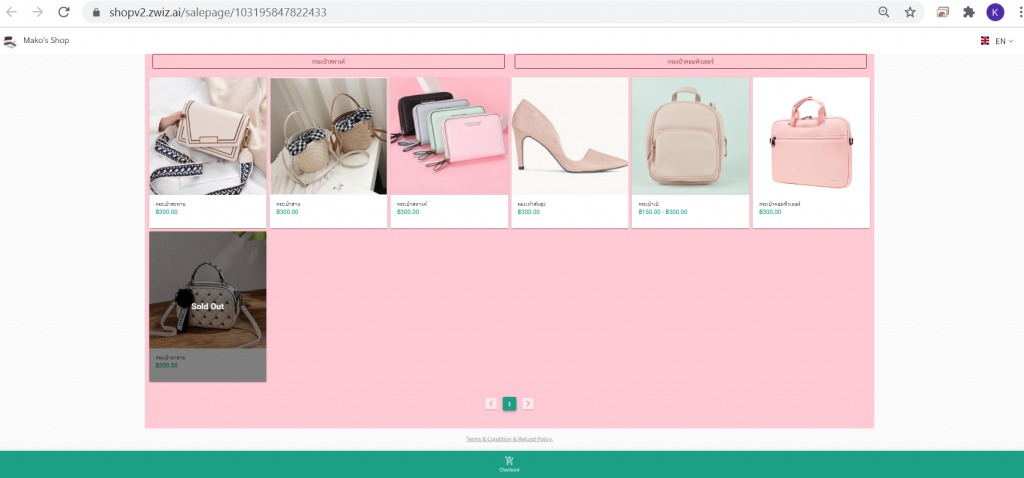Open the pink laptop bag product image
The height and width of the screenshot is (478, 1024).
811,136
